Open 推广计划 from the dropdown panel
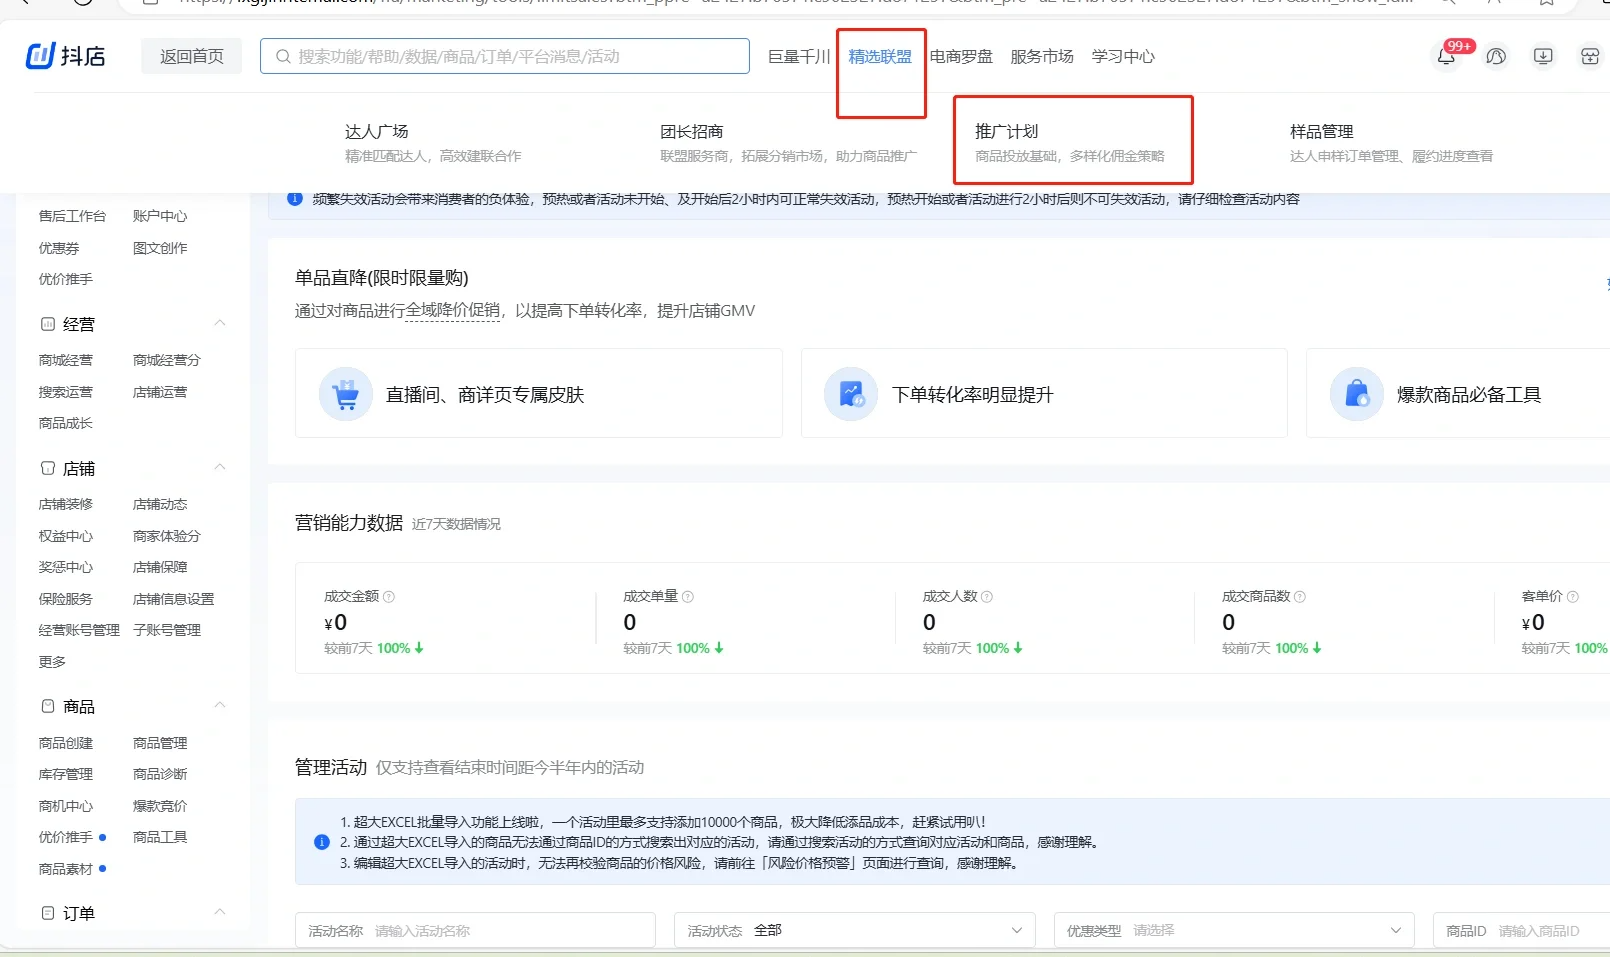Screen dimensions: 1610x957 click(x=1006, y=130)
